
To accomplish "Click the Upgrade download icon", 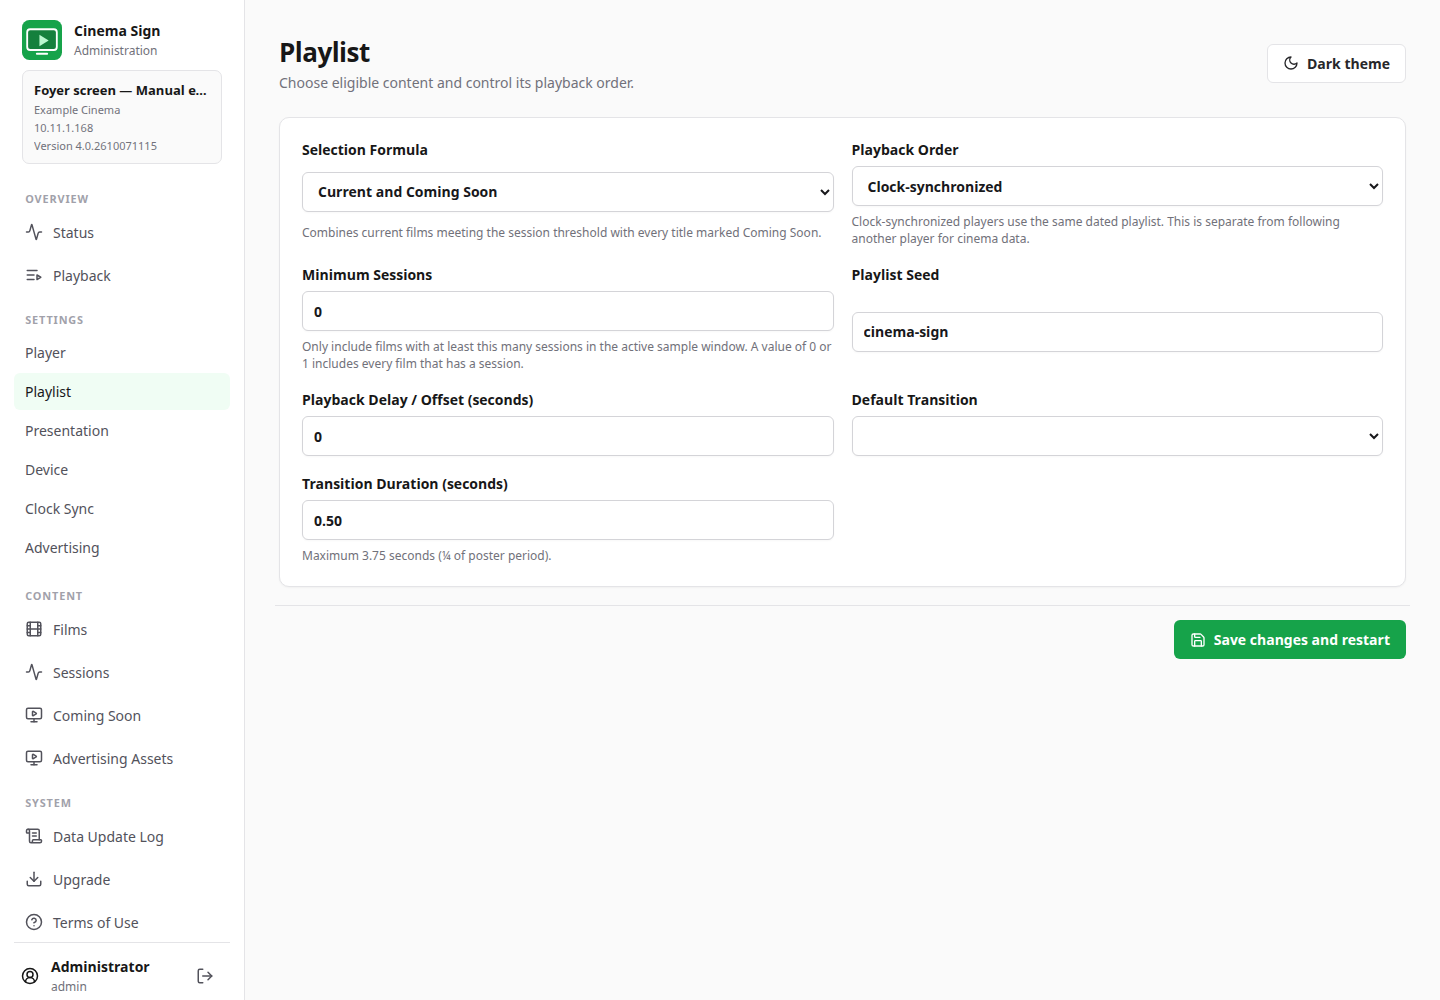I will coord(34,879).
